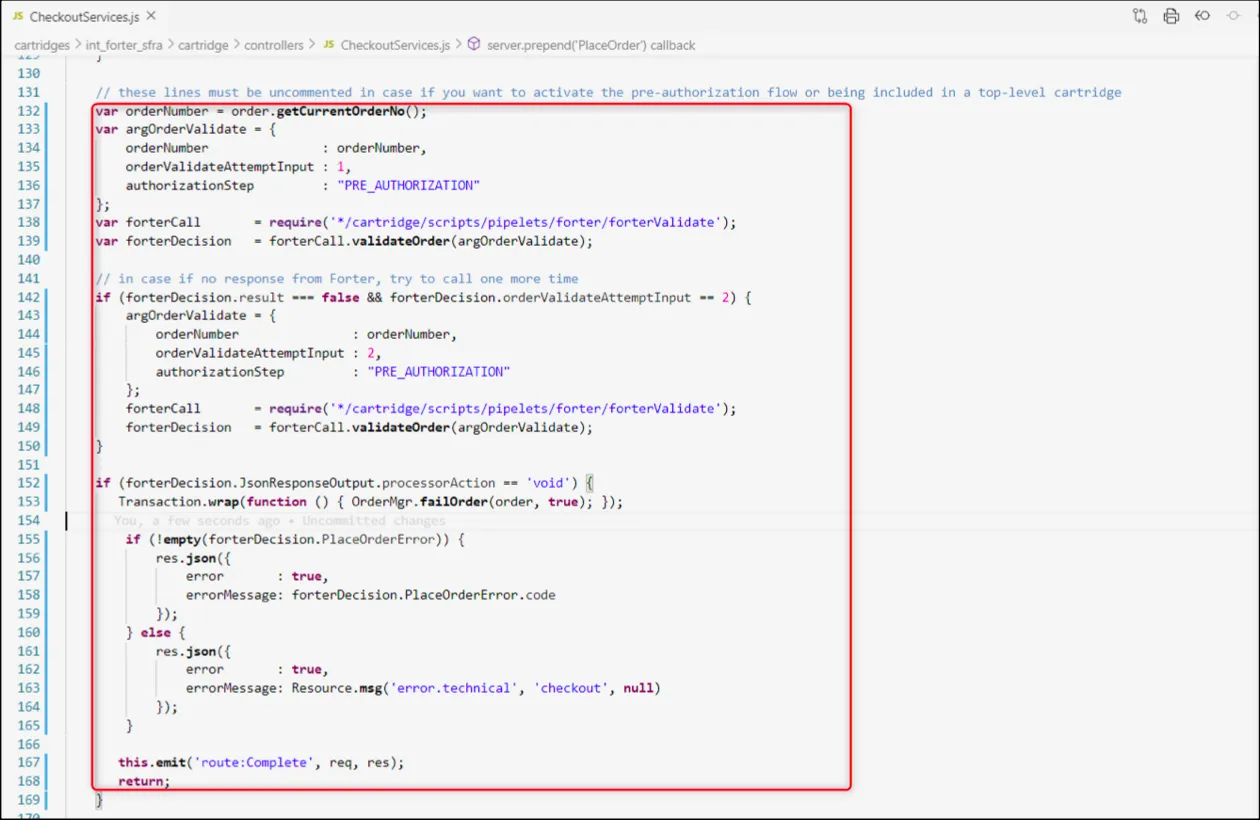Click the 'void' string literal

tap(549, 483)
